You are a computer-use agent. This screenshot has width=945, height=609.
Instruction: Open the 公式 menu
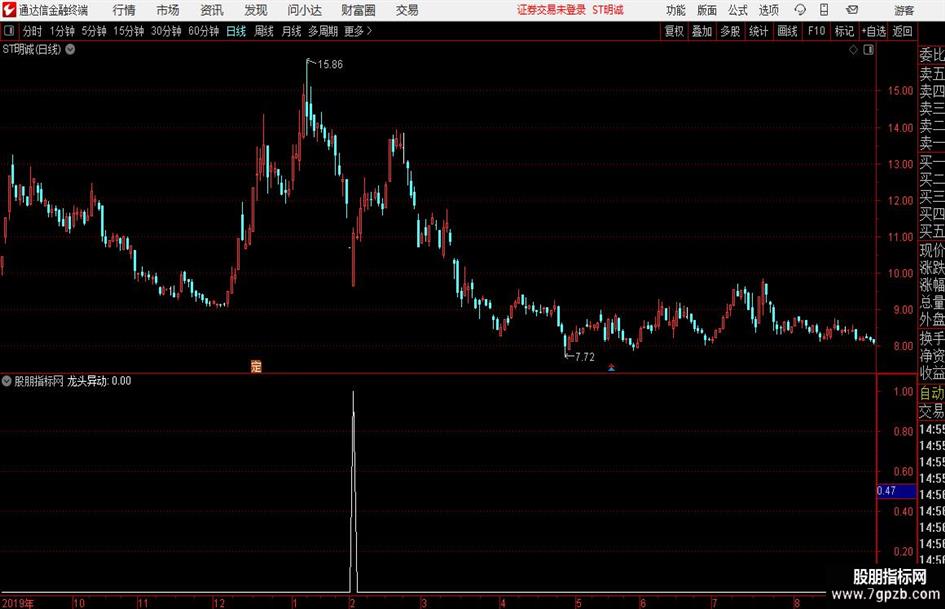coord(738,10)
